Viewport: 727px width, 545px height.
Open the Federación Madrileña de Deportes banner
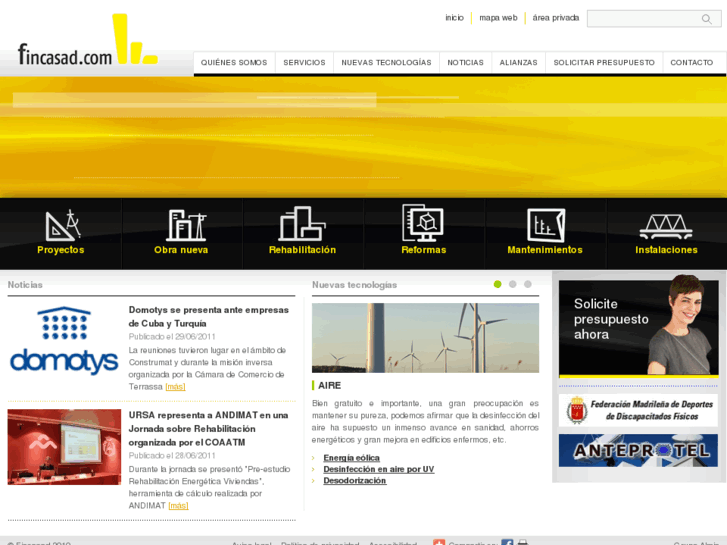coord(638,410)
